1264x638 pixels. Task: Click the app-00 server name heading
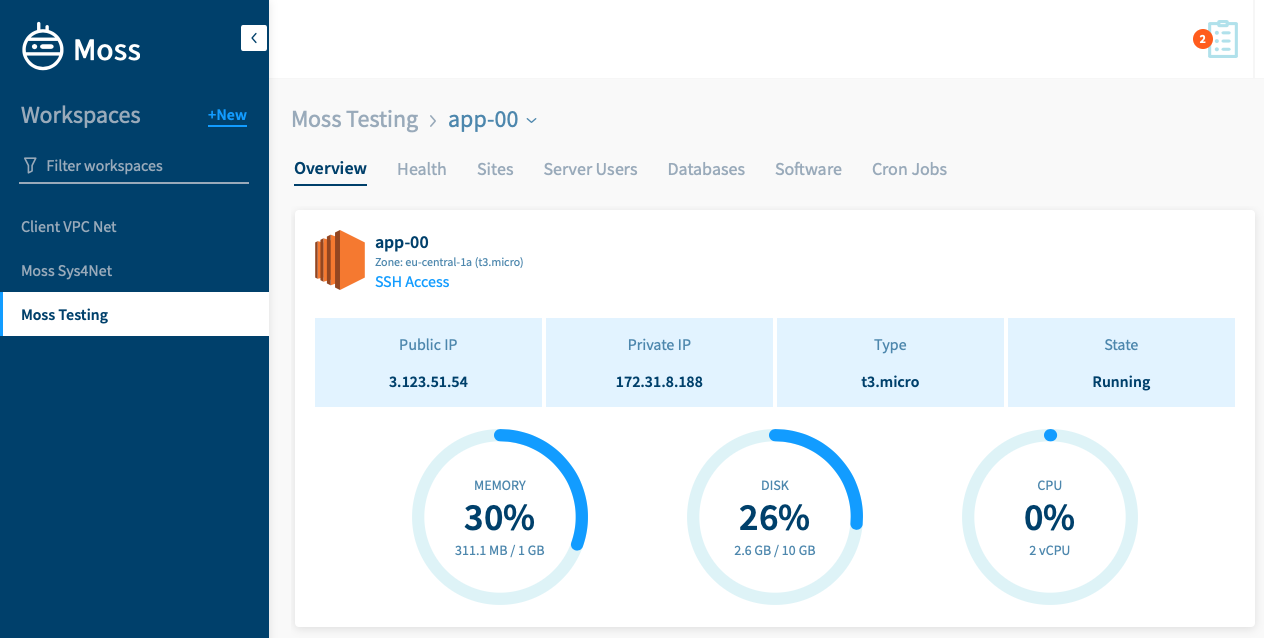pyautogui.click(x=402, y=242)
